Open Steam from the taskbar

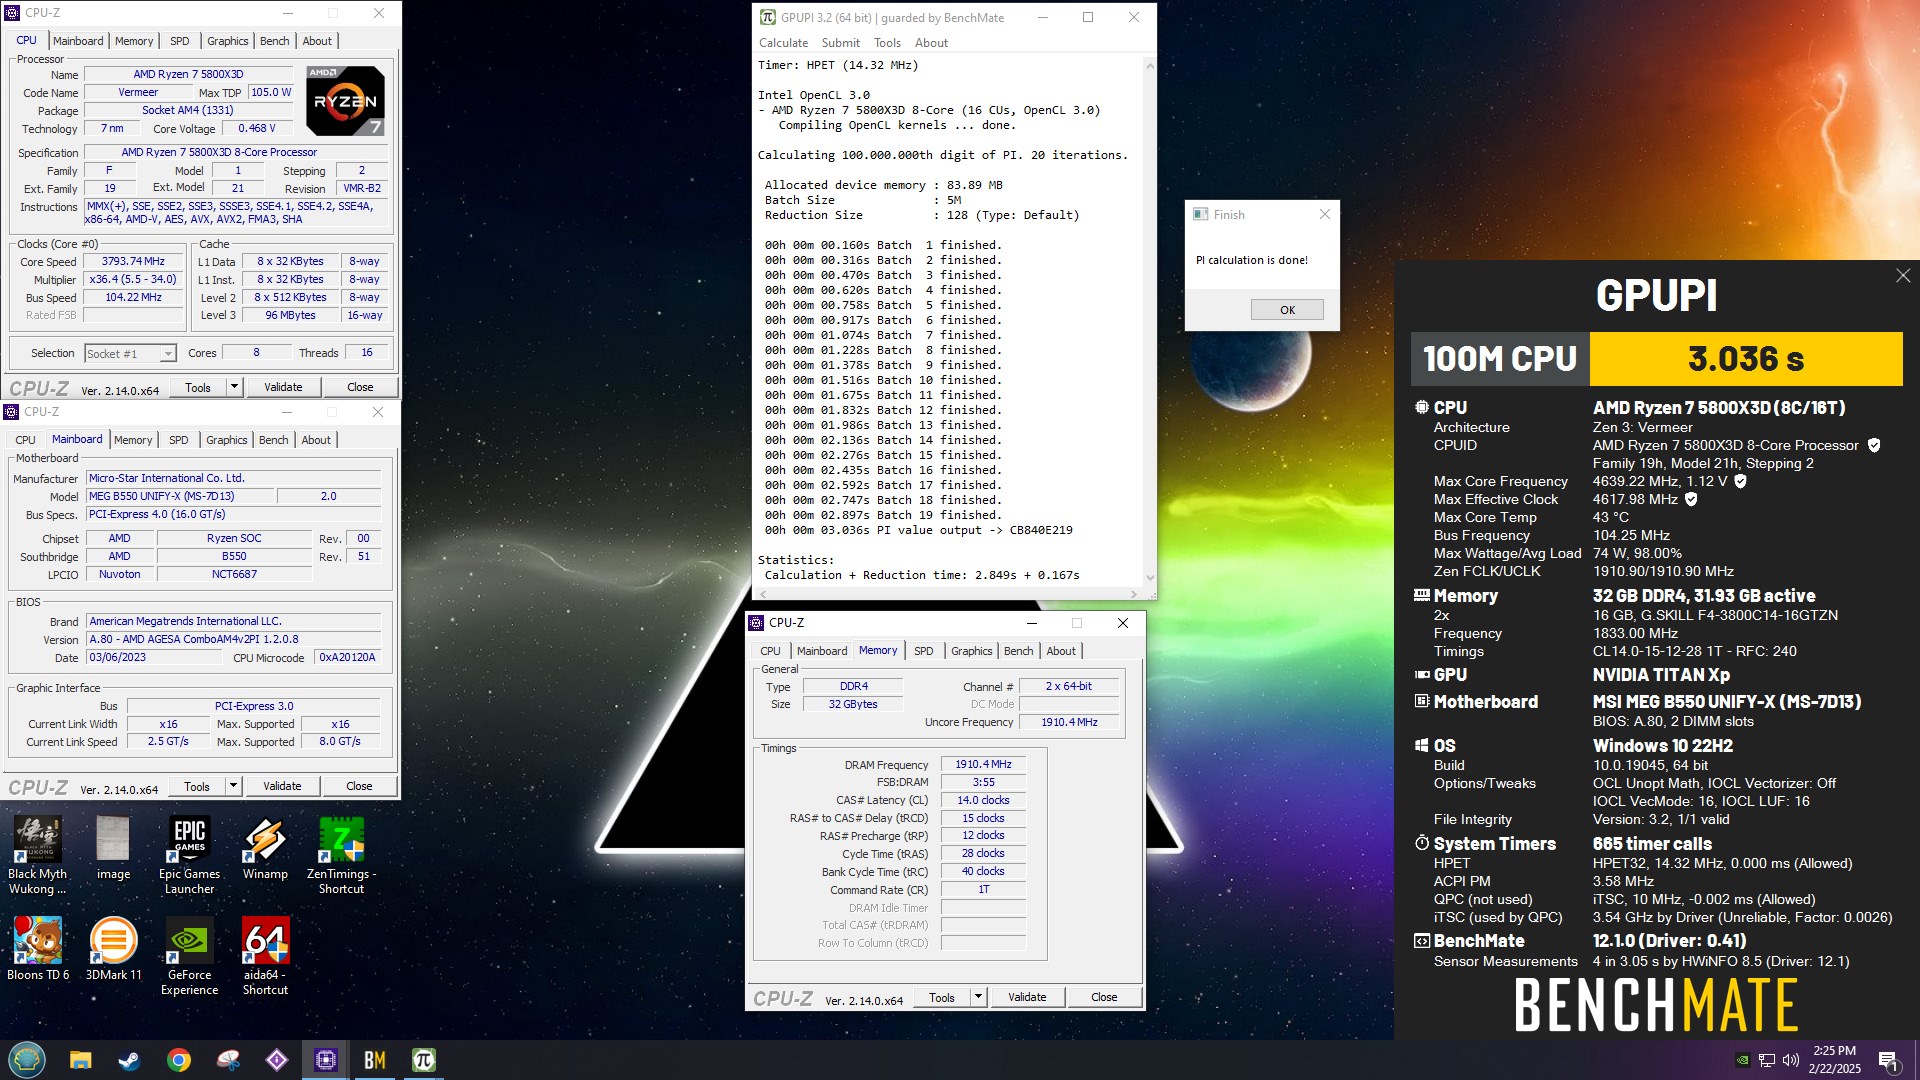tap(129, 1060)
